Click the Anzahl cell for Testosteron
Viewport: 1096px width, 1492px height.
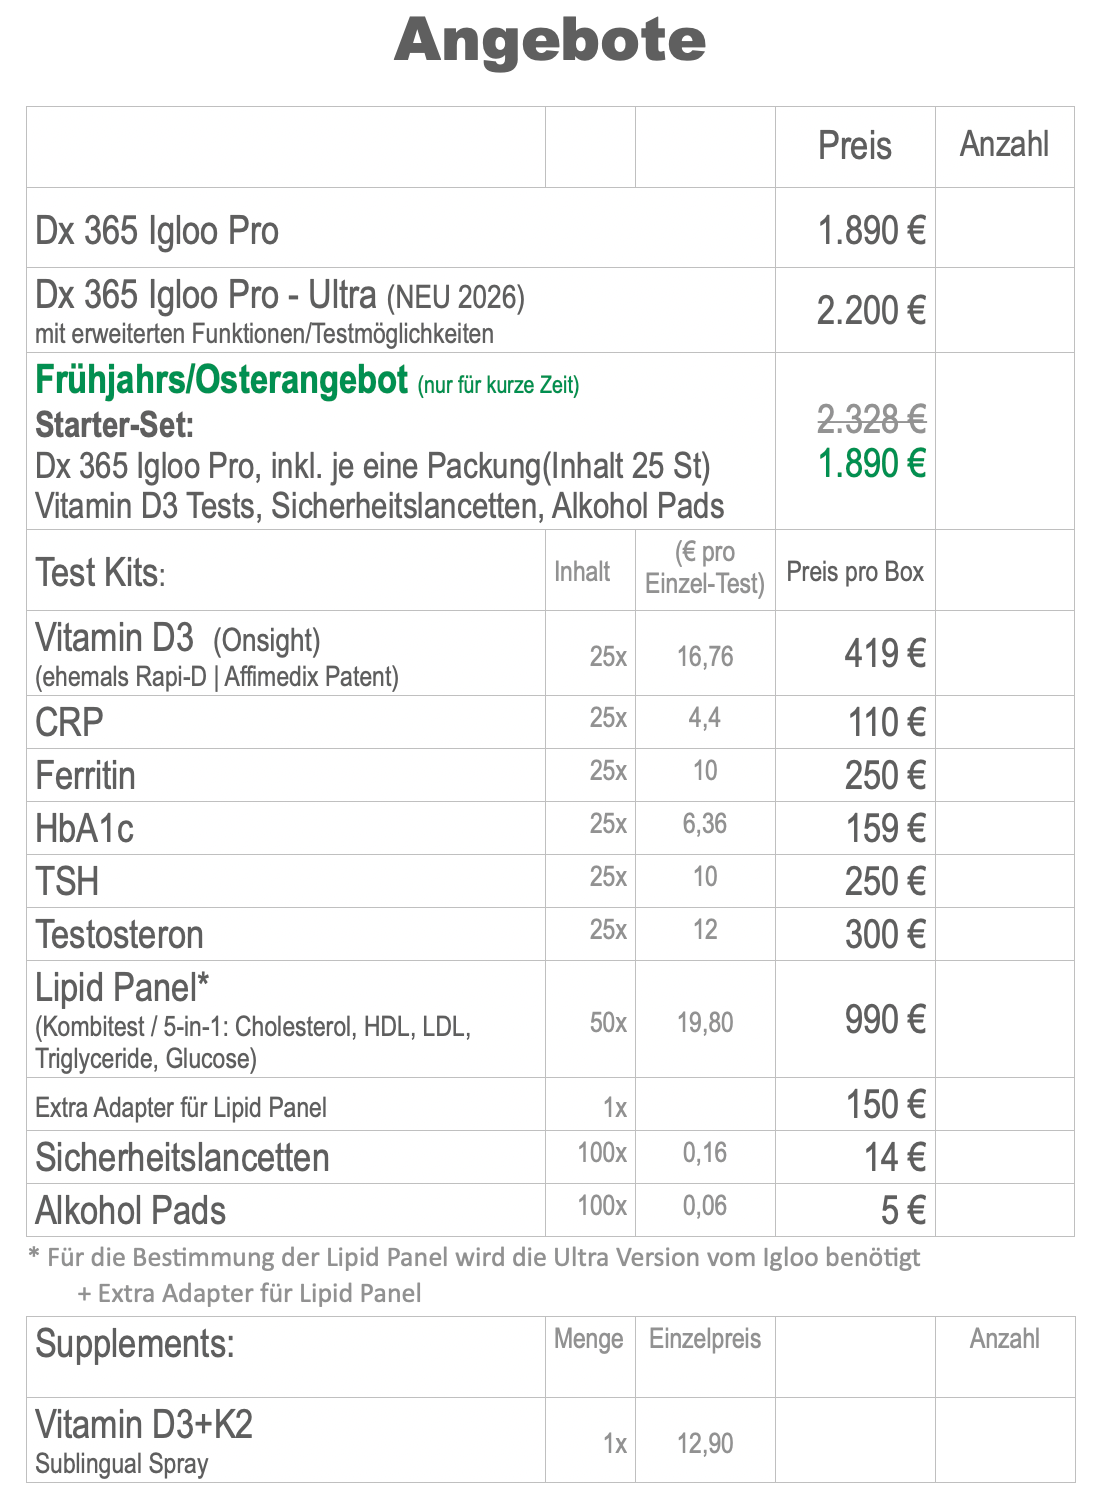tap(1004, 934)
